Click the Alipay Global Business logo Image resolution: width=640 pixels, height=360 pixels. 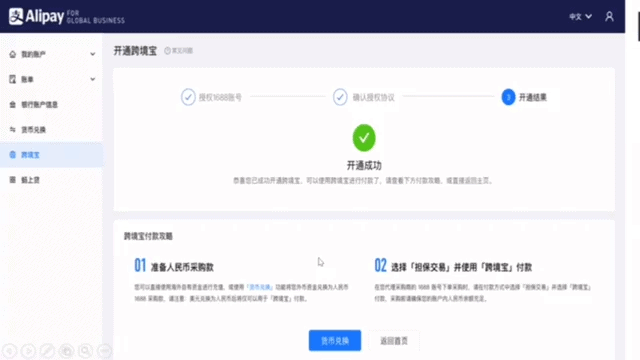pos(67,17)
